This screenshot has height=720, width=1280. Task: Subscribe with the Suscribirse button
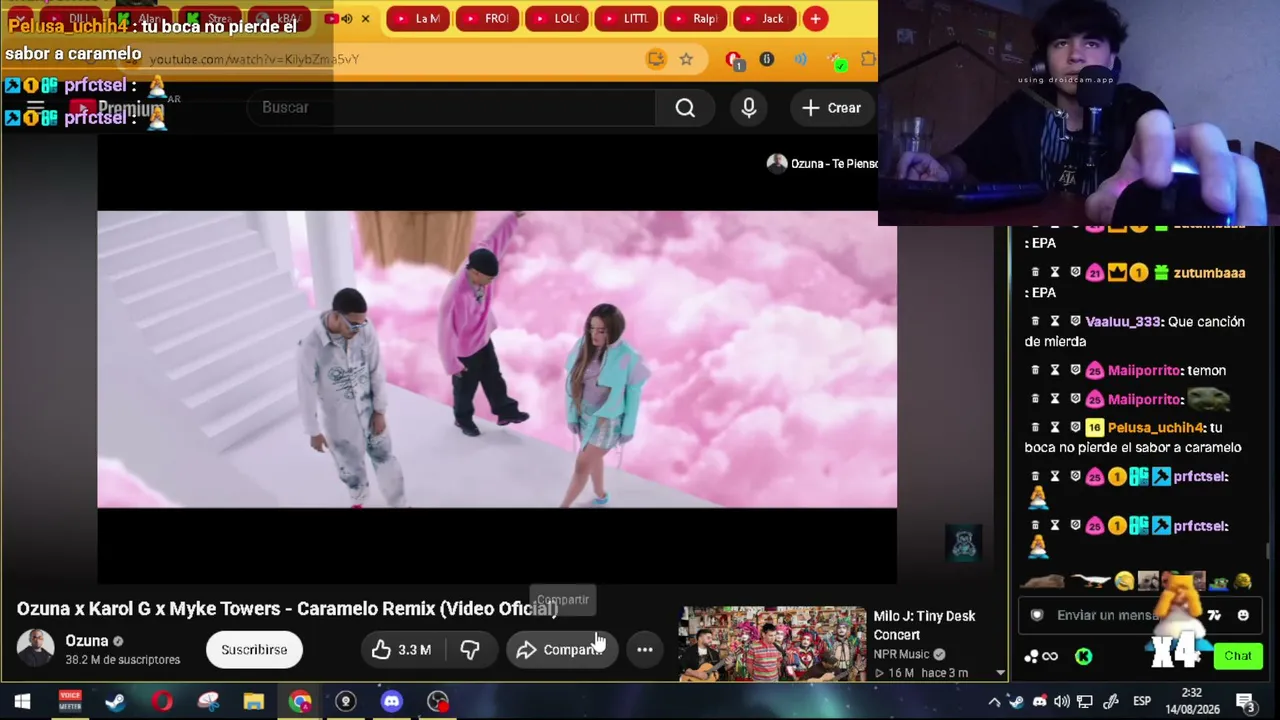click(254, 650)
